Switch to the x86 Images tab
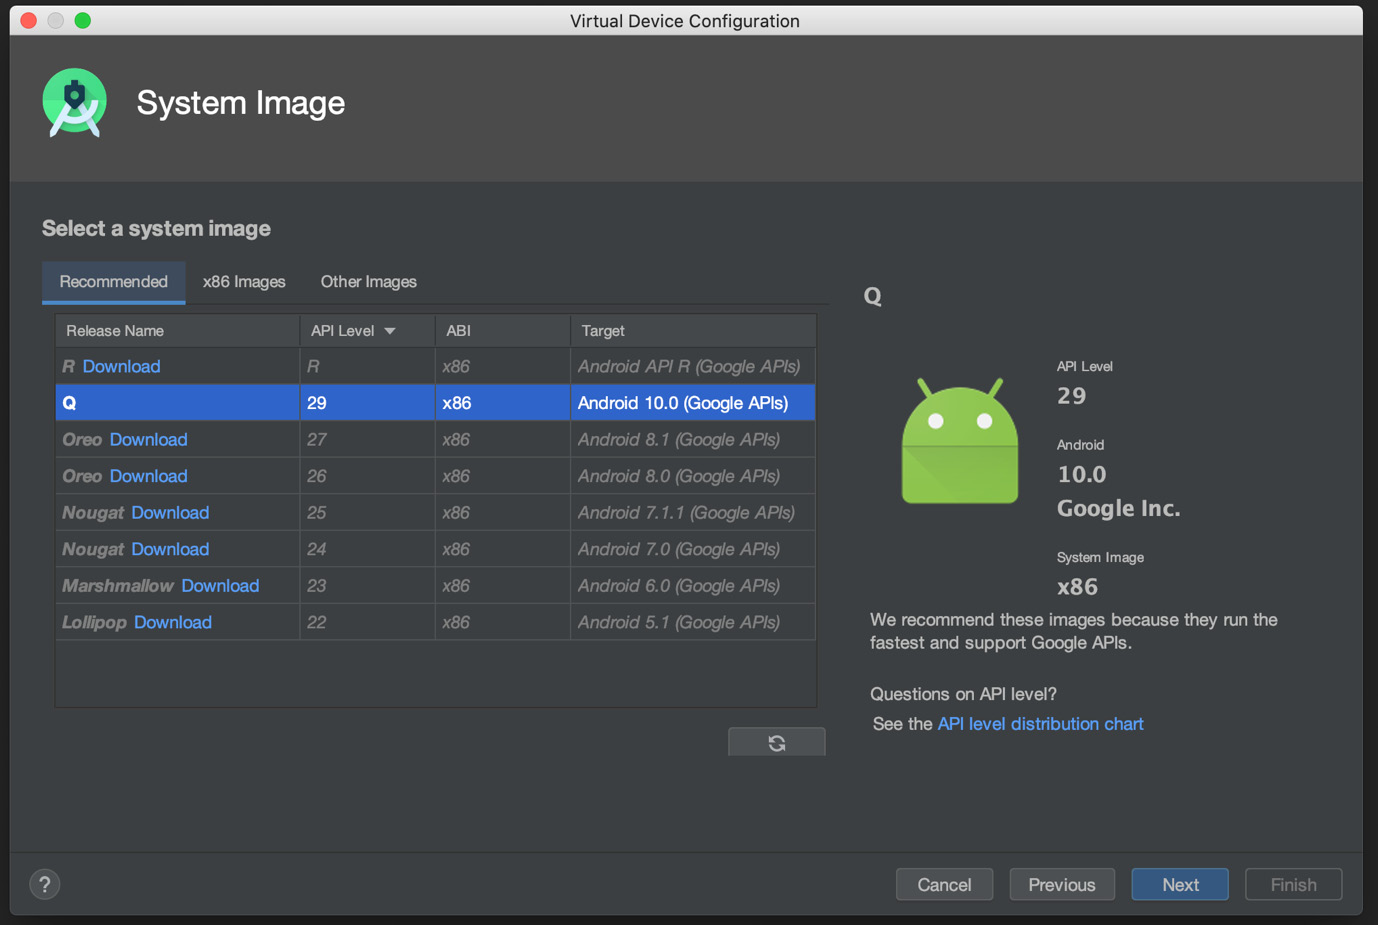The image size is (1378, 925). click(244, 282)
